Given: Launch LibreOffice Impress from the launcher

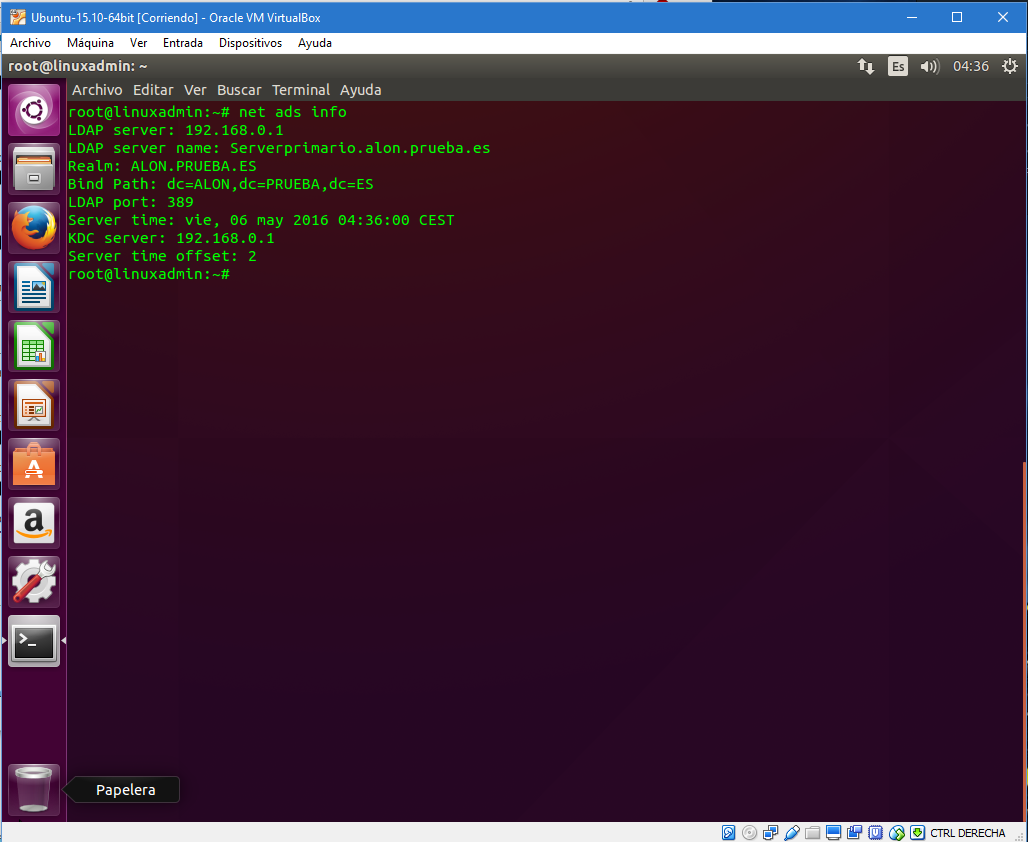Looking at the screenshot, I should coord(34,405).
